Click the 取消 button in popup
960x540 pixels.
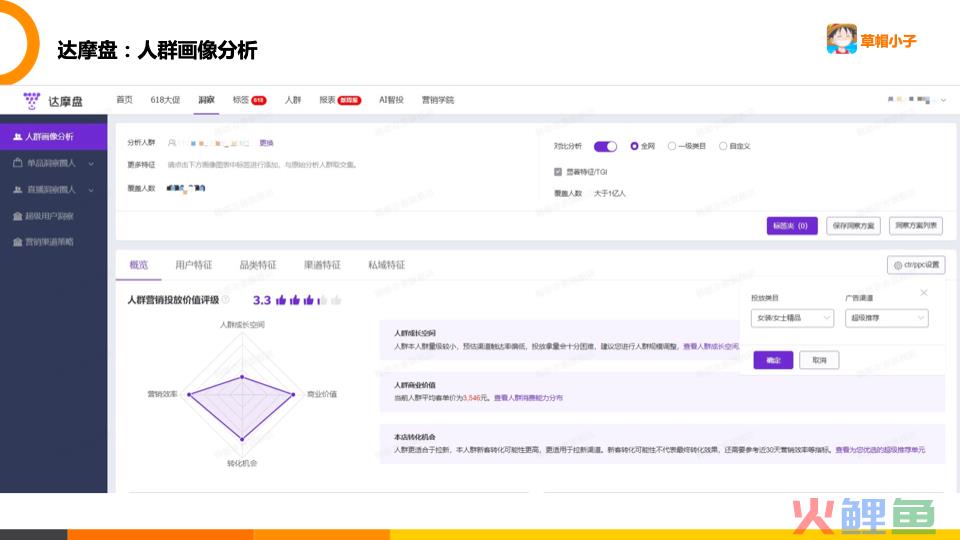point(819,360)
